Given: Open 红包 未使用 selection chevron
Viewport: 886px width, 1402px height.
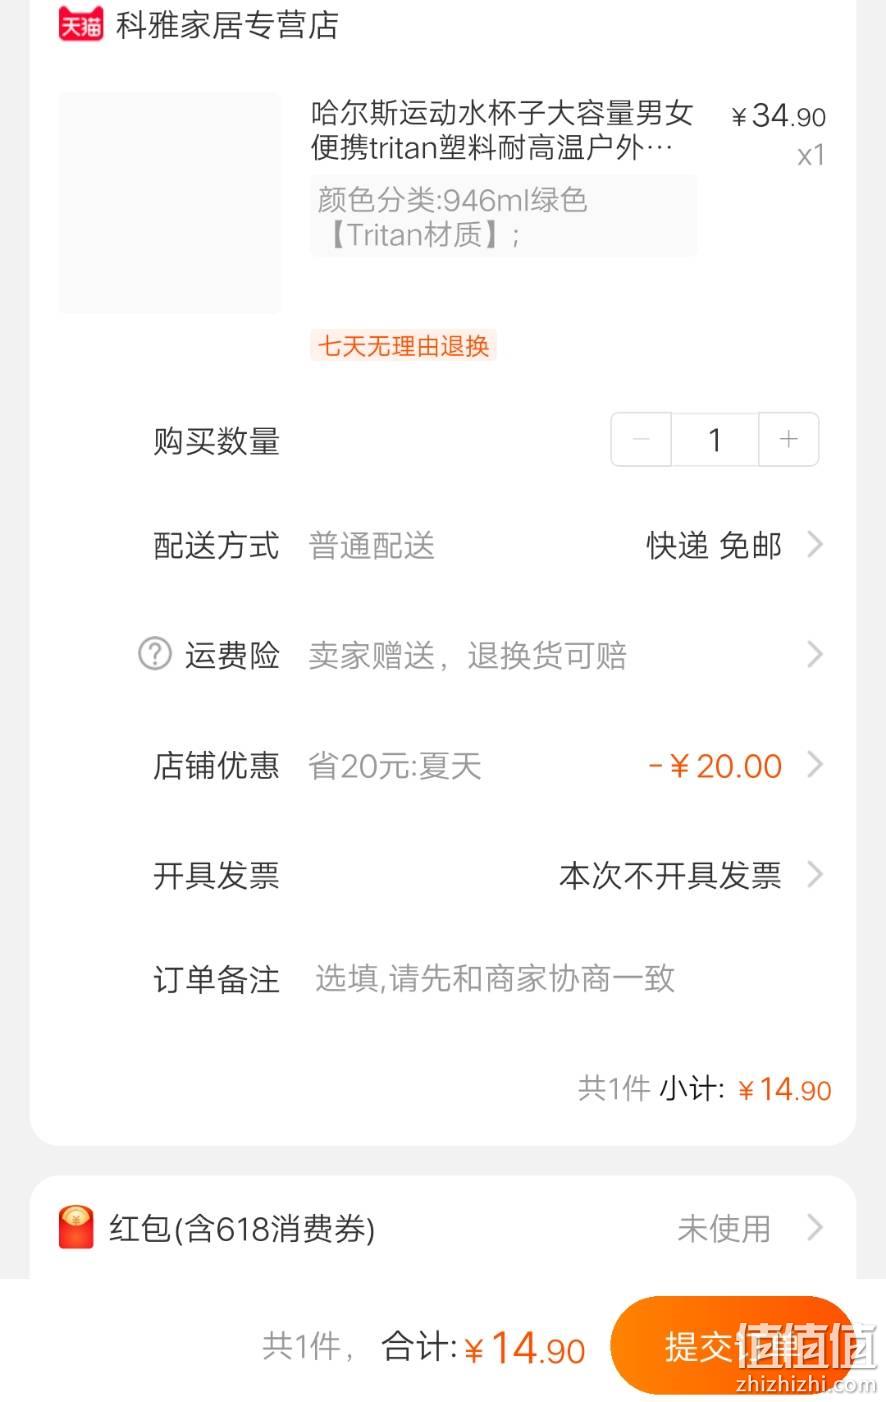Looking at the screenshot, I should [x=815, y=1227].
